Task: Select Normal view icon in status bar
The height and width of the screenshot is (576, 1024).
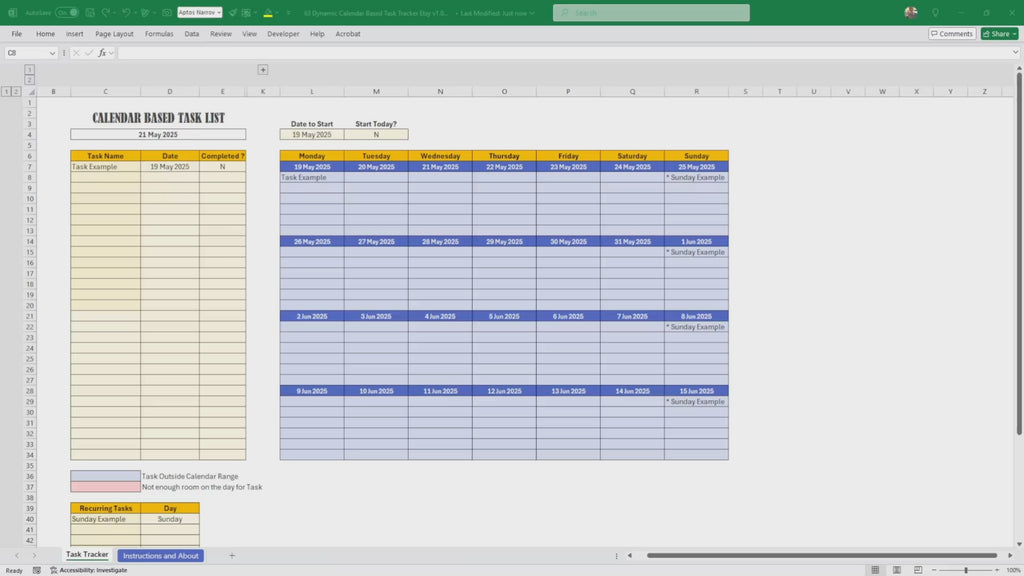Action: pyautogui.click(x=876, y=570)
